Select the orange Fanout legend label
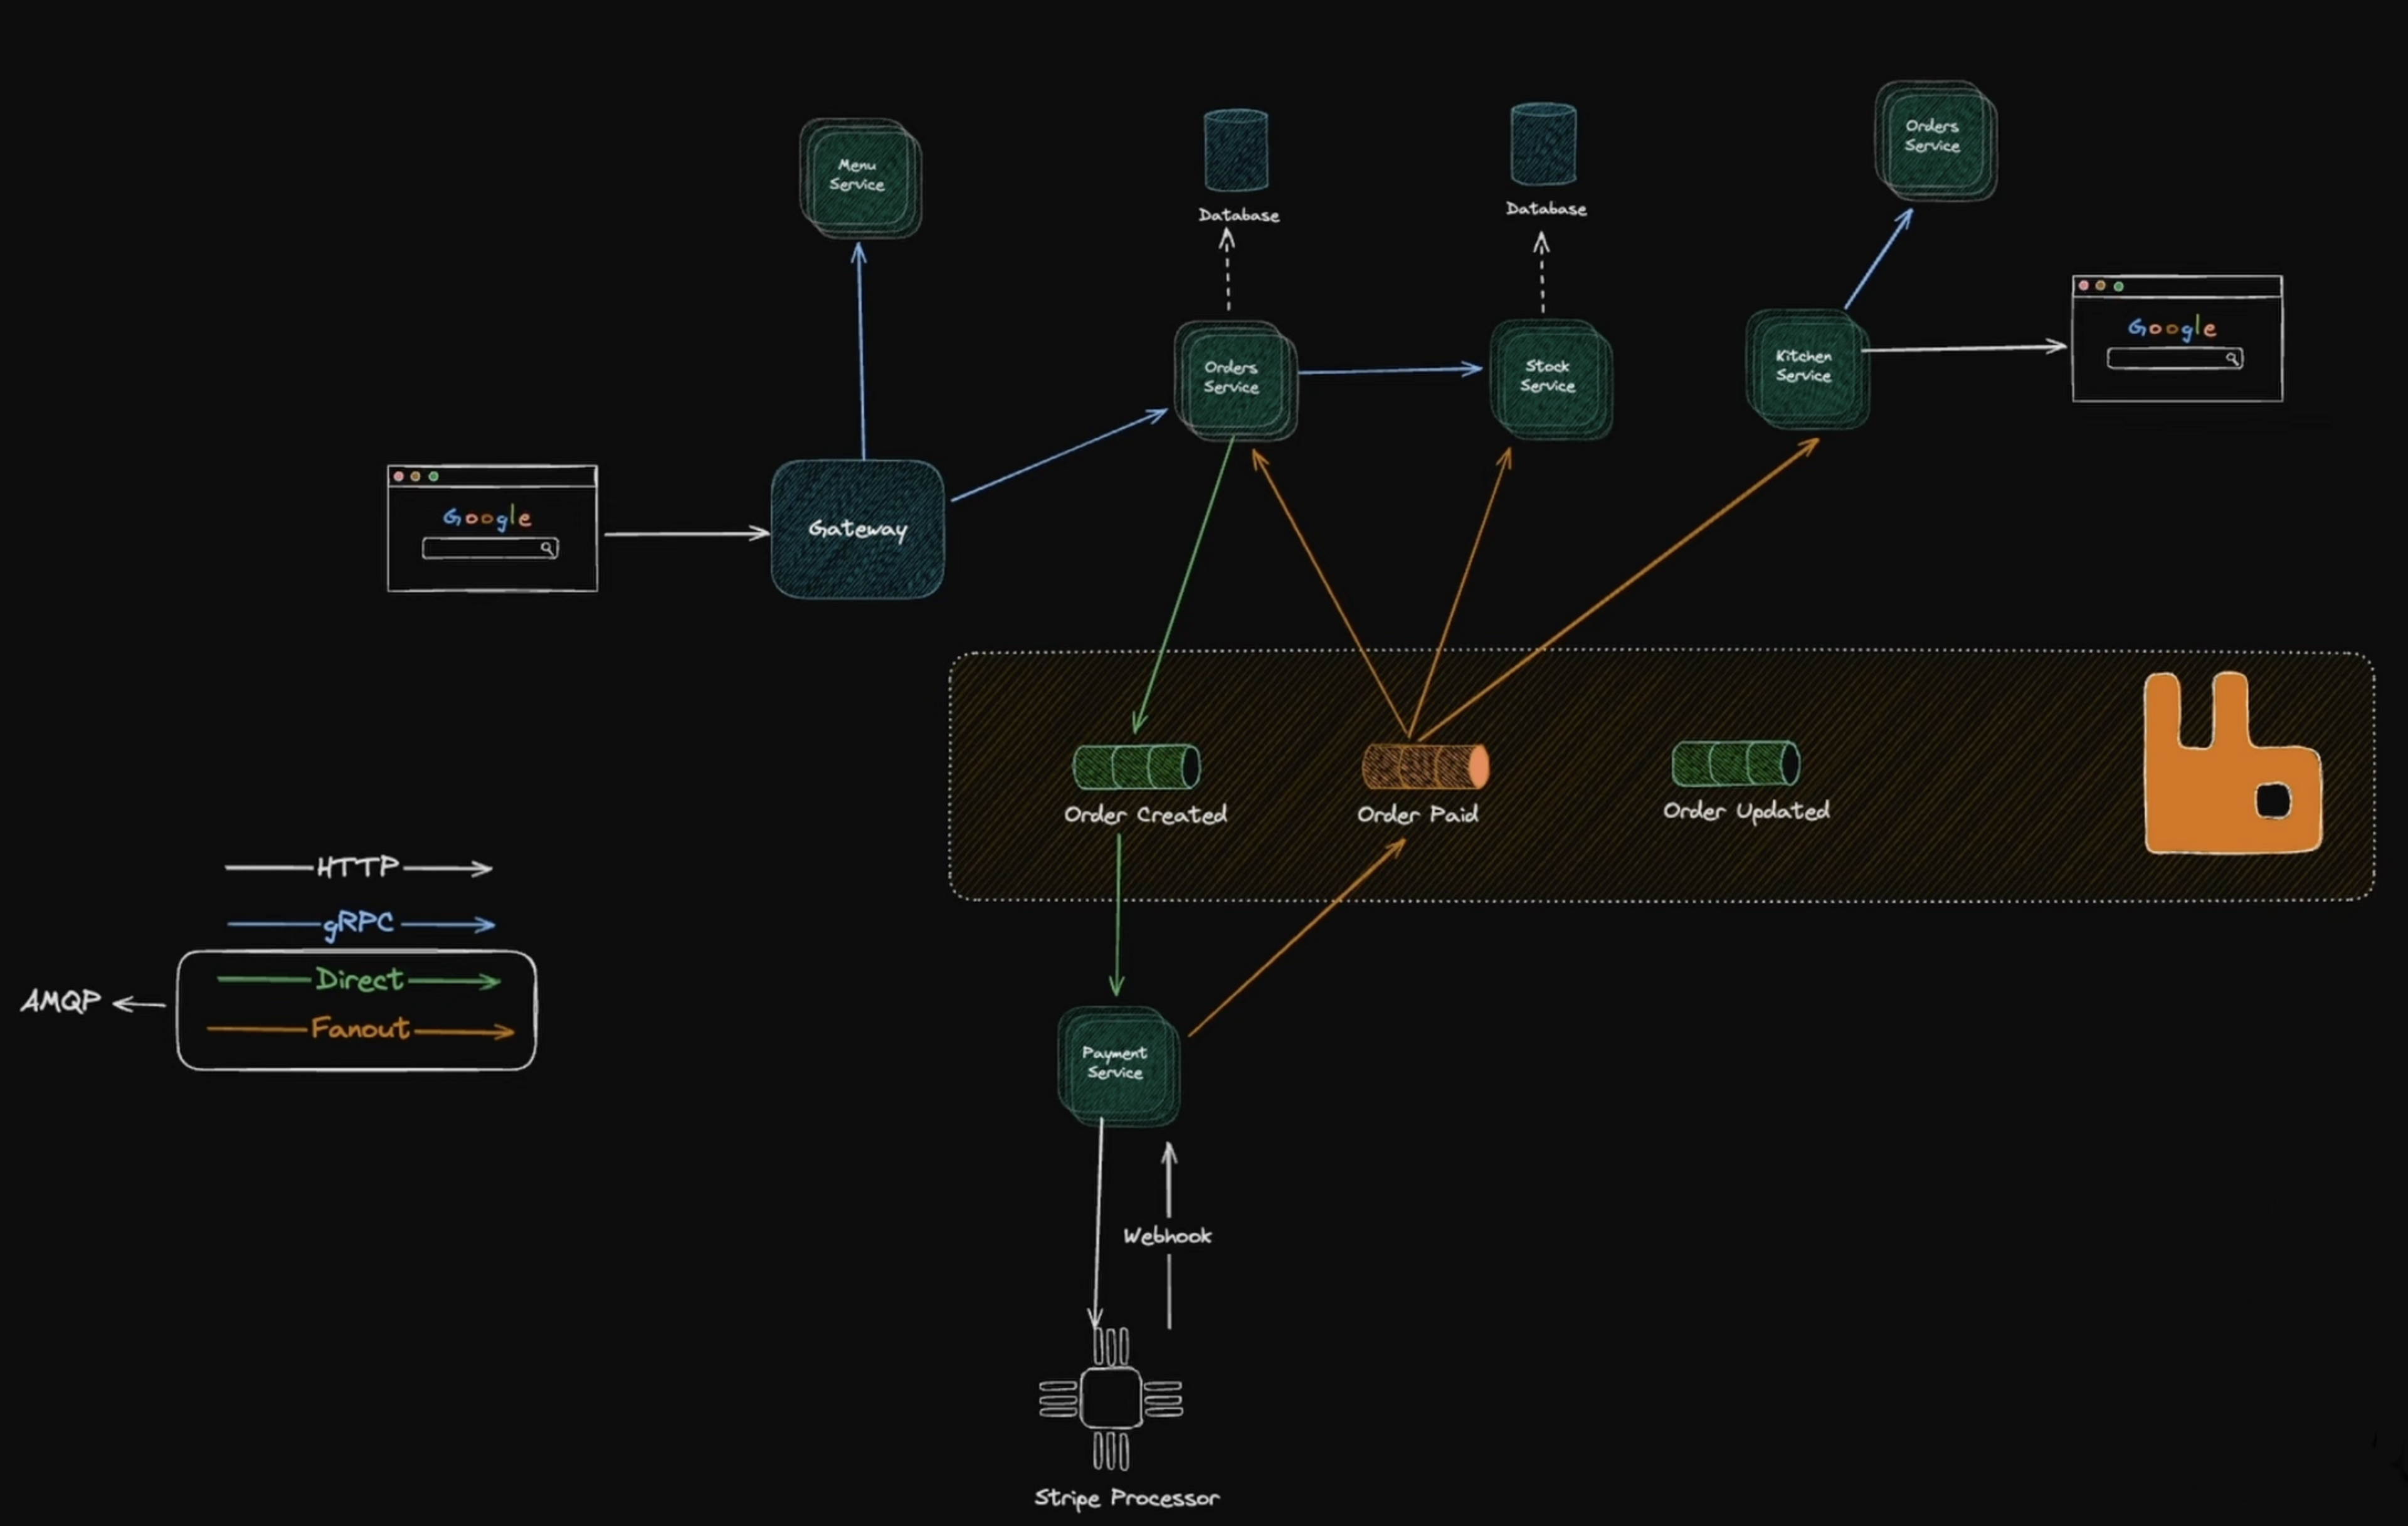Viewport: 2408px width, 1526px height. (360, 1028)
